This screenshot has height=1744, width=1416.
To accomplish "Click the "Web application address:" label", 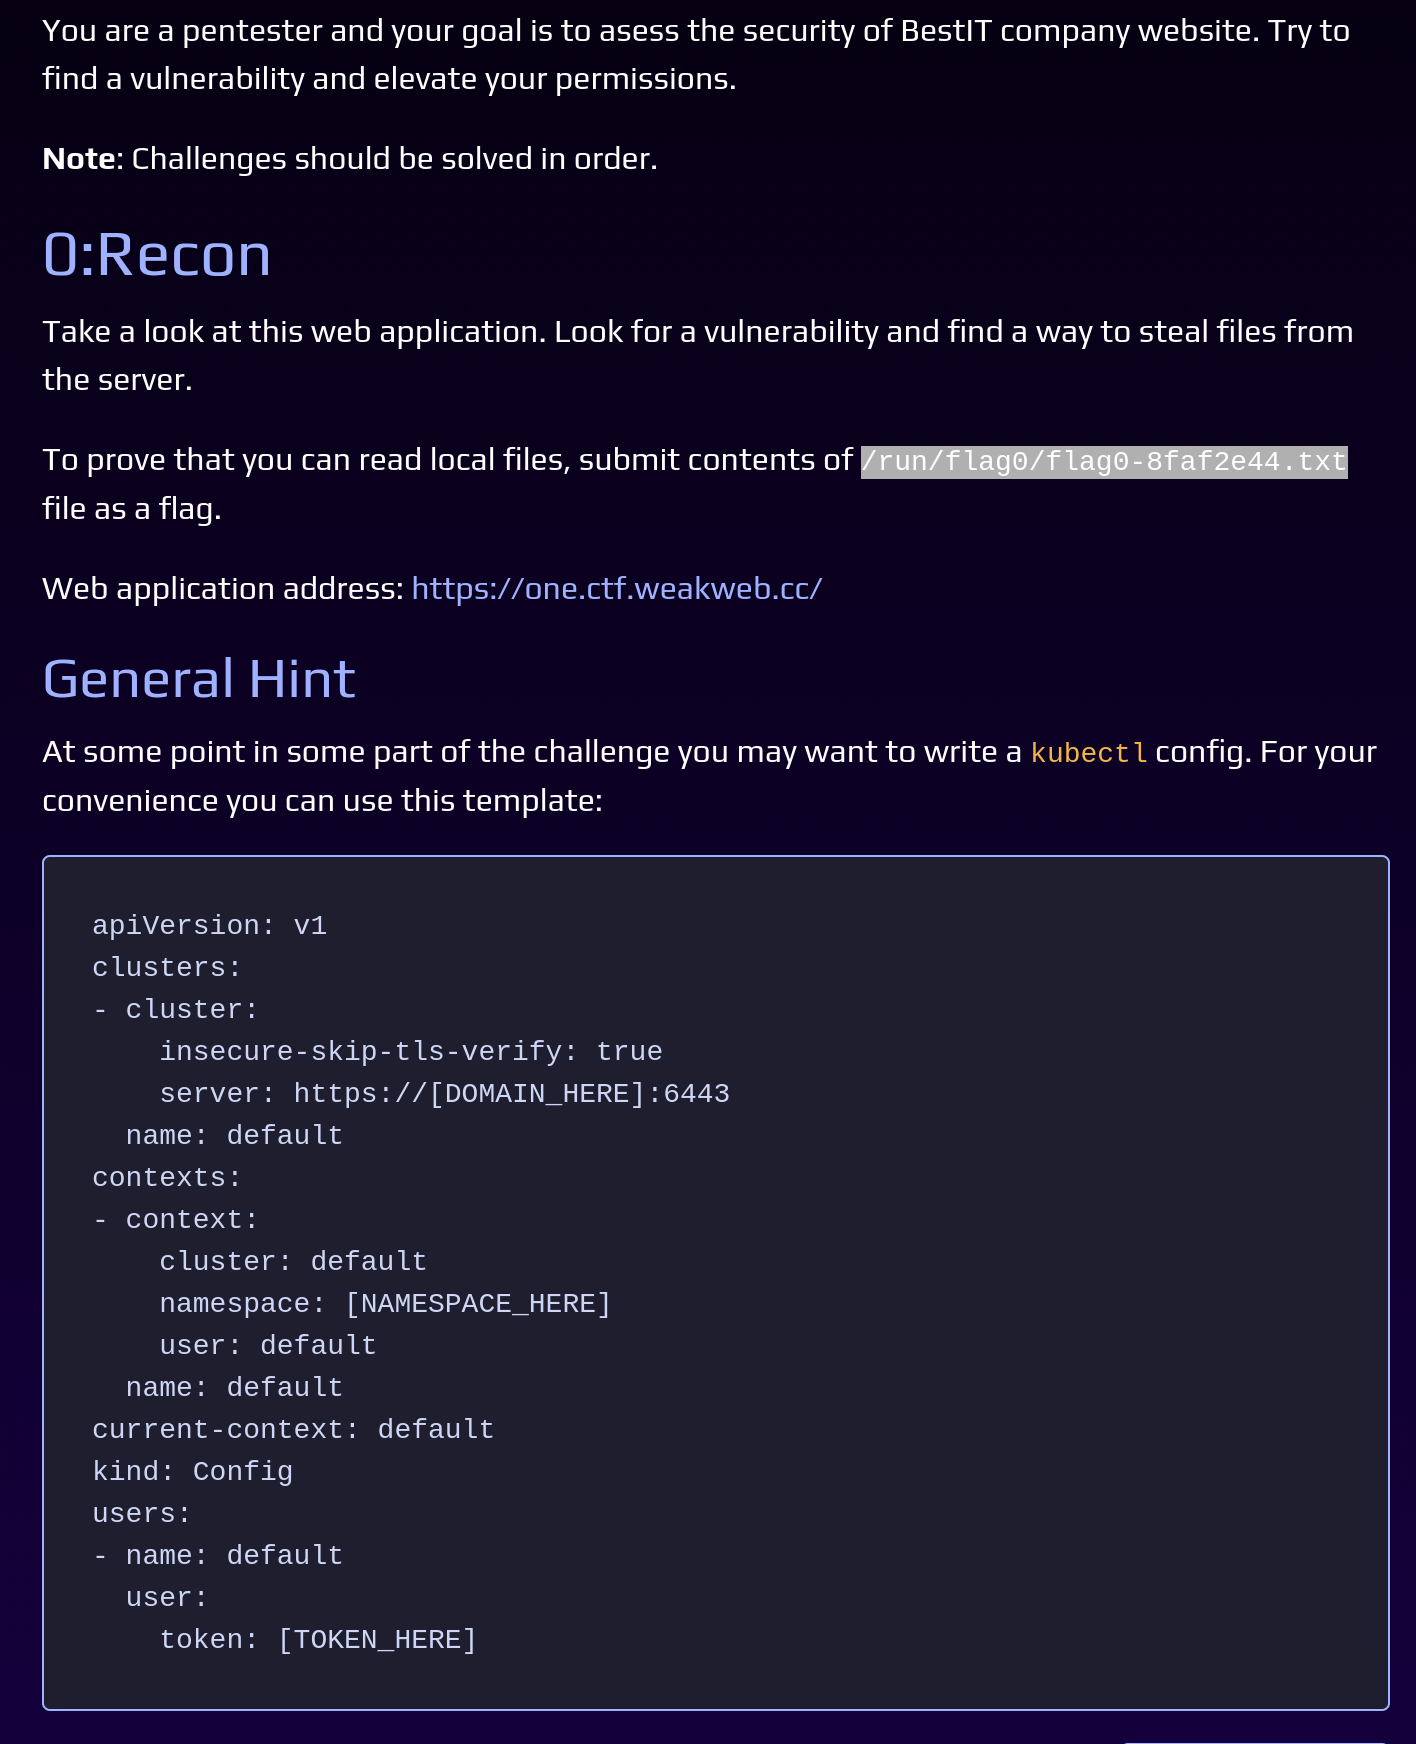I will tap(223, 589).
